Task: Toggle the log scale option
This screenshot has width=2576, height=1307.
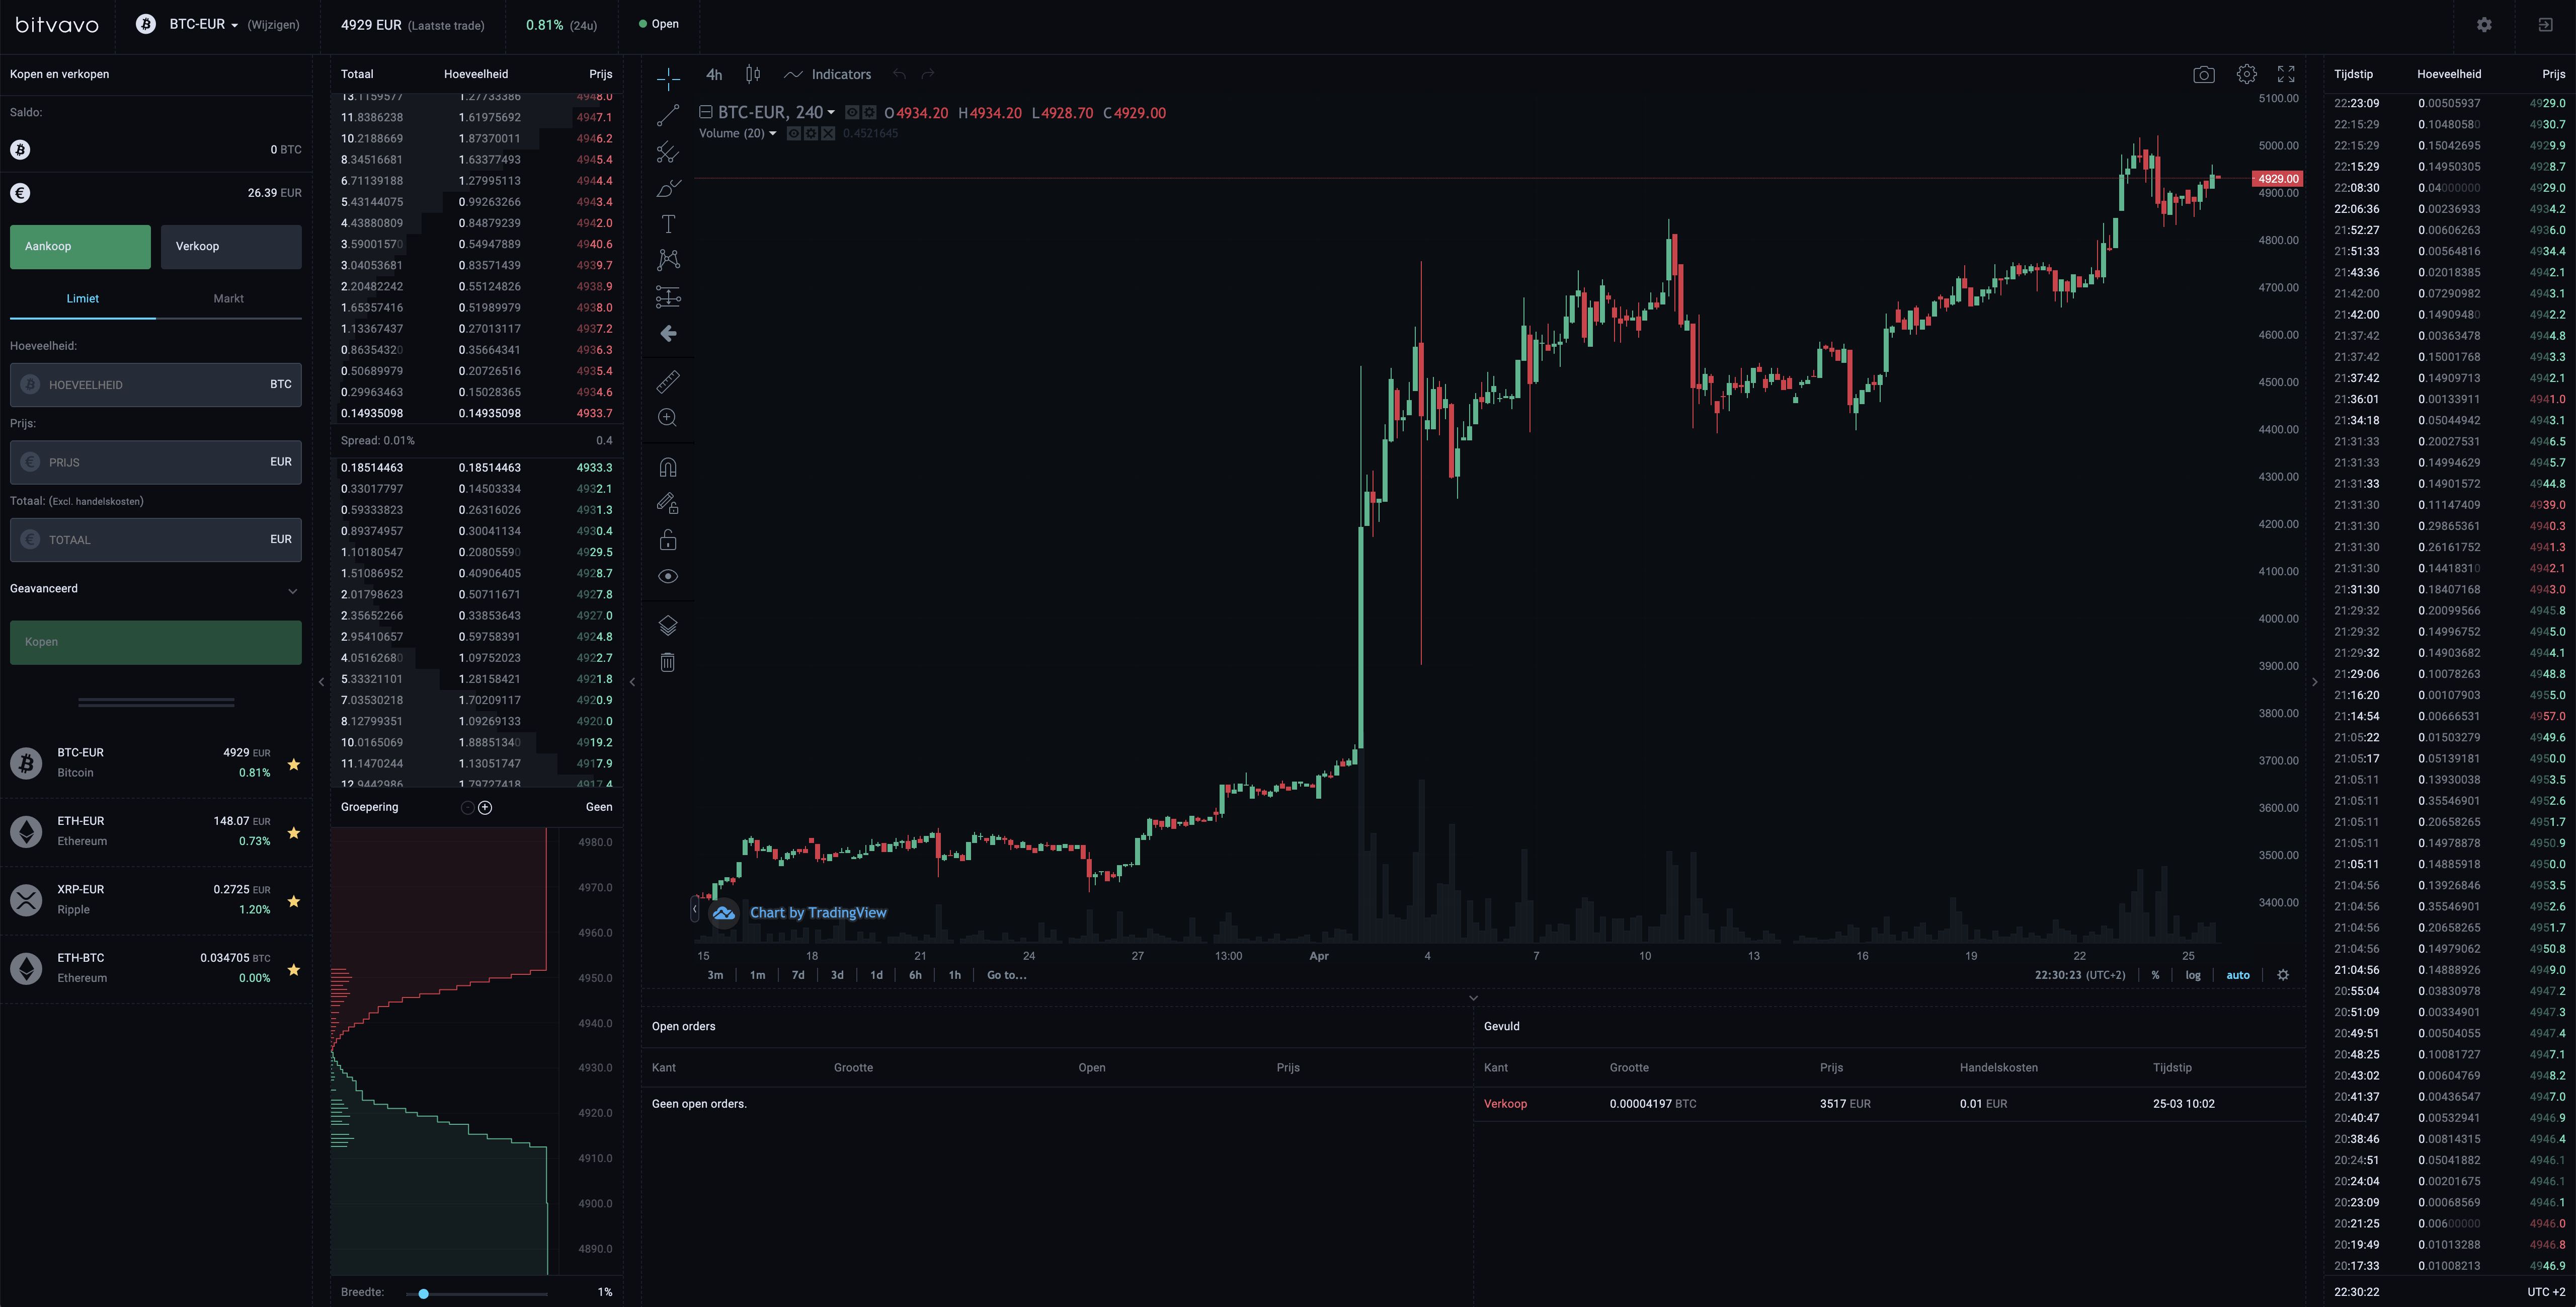Action: [x=2193, y=975]
